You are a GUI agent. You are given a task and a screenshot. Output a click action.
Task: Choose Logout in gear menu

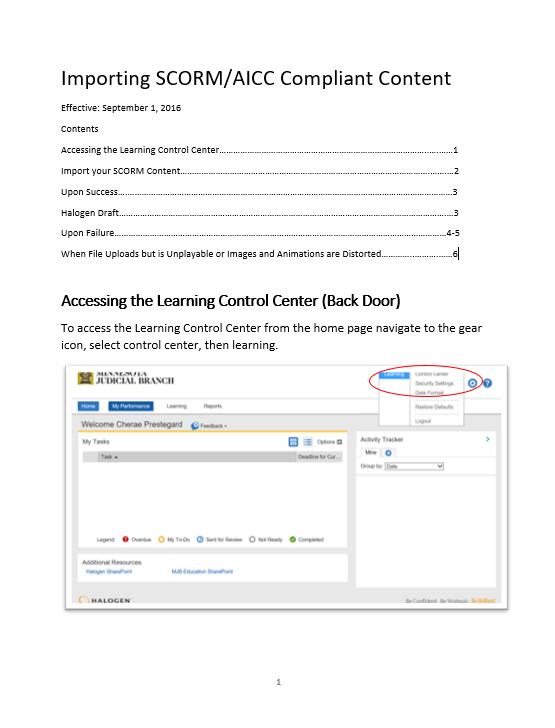423,421
